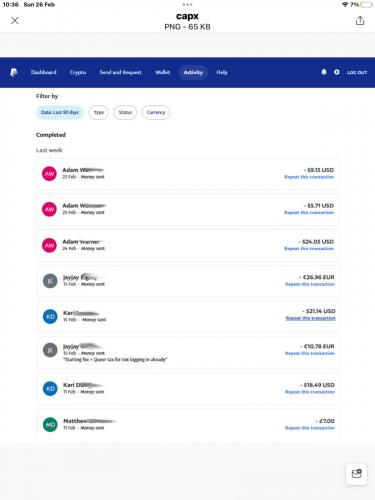Image resolution: width=375 pixels, height=500 pixels.
Task: Tap the three-dot multitasking indicator
Action: tap(187, 4)
